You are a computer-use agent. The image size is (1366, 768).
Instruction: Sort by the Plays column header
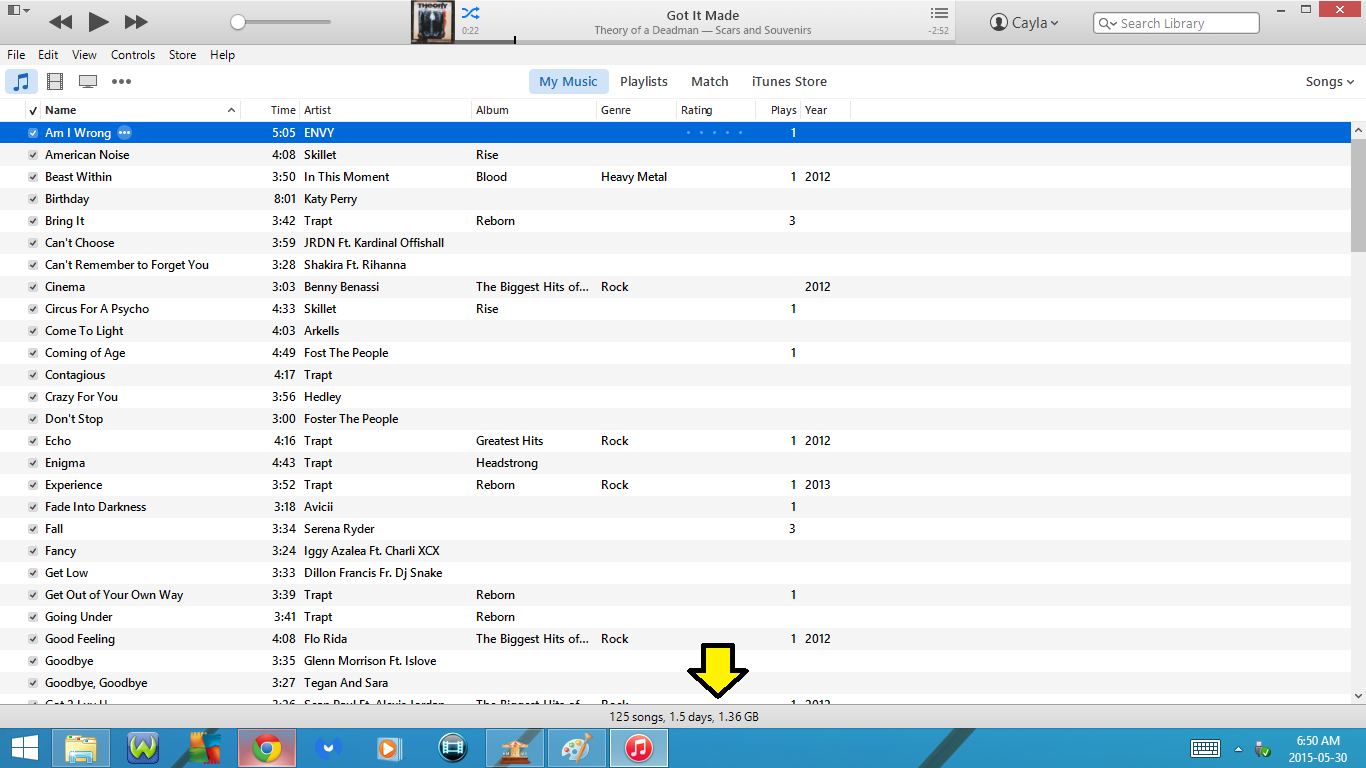(x=778, y=110)
